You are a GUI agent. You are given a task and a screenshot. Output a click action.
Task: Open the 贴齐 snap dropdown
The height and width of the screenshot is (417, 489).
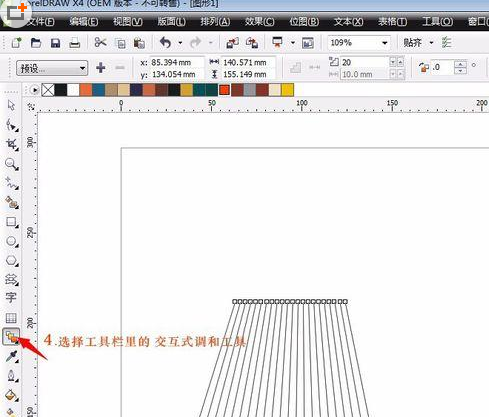click(431, 43)
